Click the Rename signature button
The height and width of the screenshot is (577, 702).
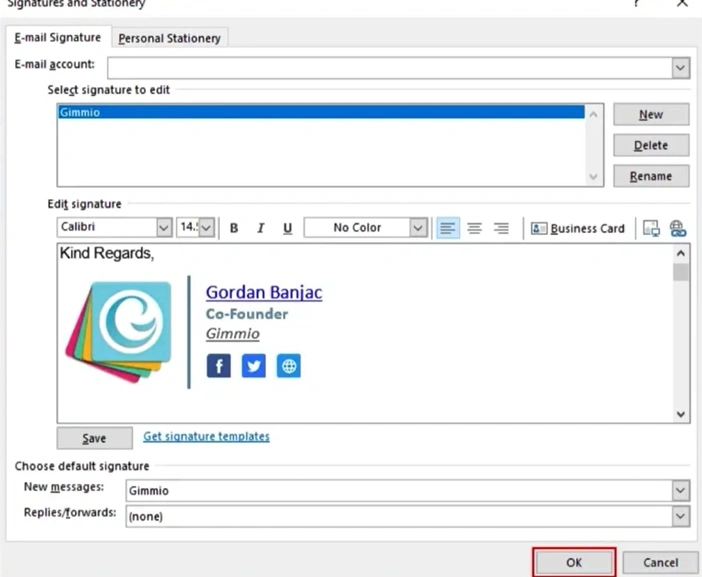click(651, 176)
